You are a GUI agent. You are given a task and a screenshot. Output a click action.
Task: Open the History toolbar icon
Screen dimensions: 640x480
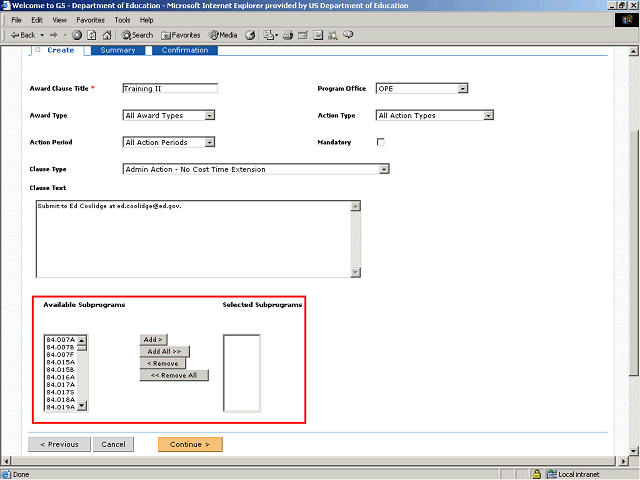click(250, 35)
